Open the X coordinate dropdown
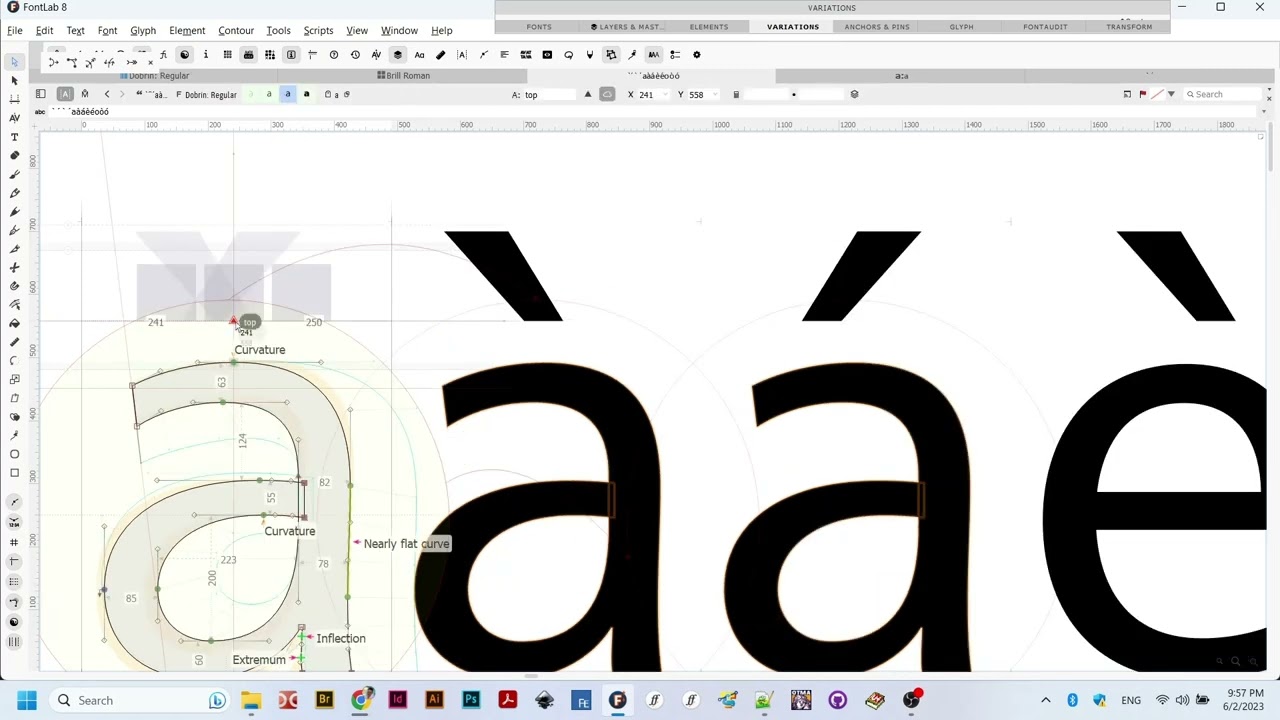The height and width of the screenshot is (720, 1280). (x=665, y=95)
